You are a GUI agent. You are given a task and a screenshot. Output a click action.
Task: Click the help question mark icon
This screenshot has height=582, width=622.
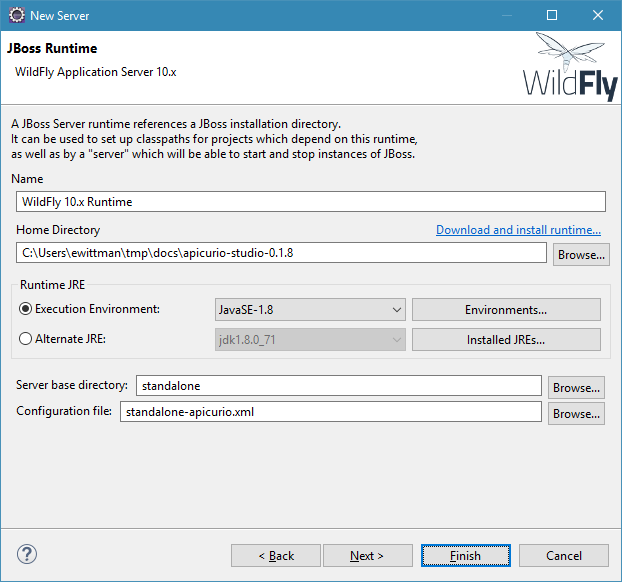pyautogui.click(x=27, y=554)
